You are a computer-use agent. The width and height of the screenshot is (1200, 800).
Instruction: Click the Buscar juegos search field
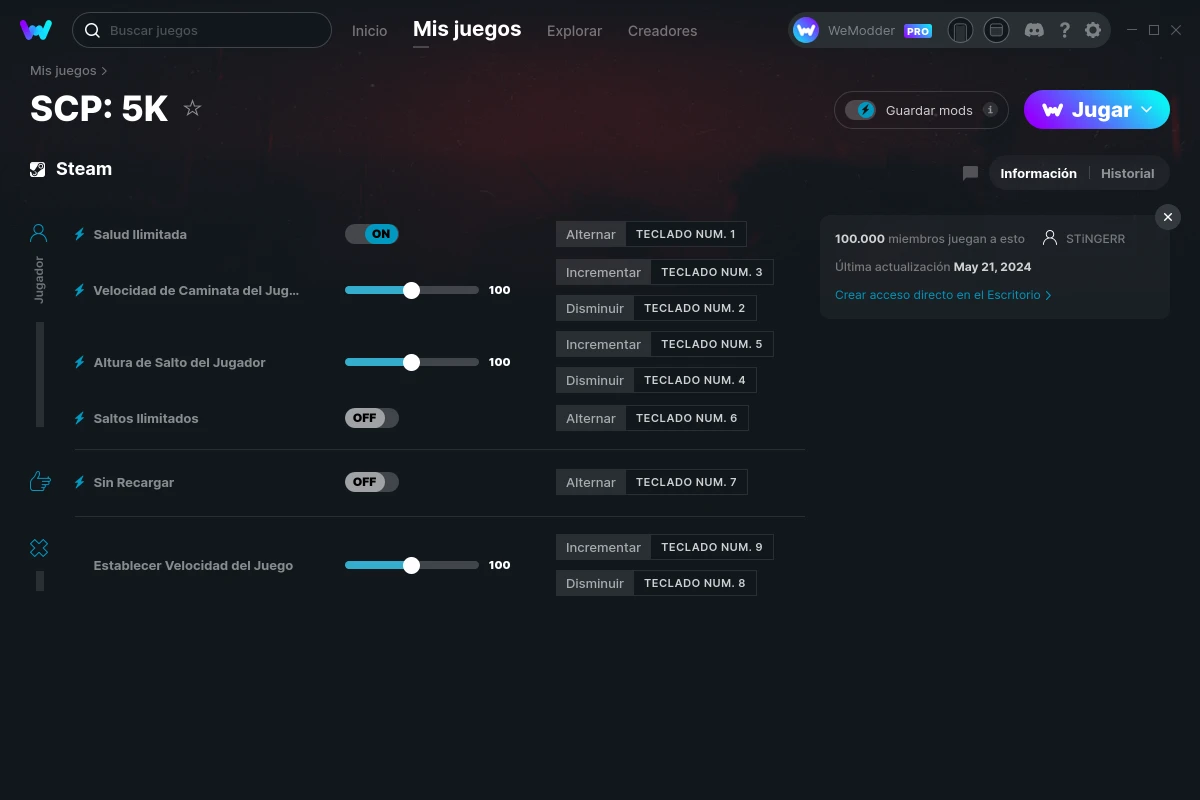[200, 30]
